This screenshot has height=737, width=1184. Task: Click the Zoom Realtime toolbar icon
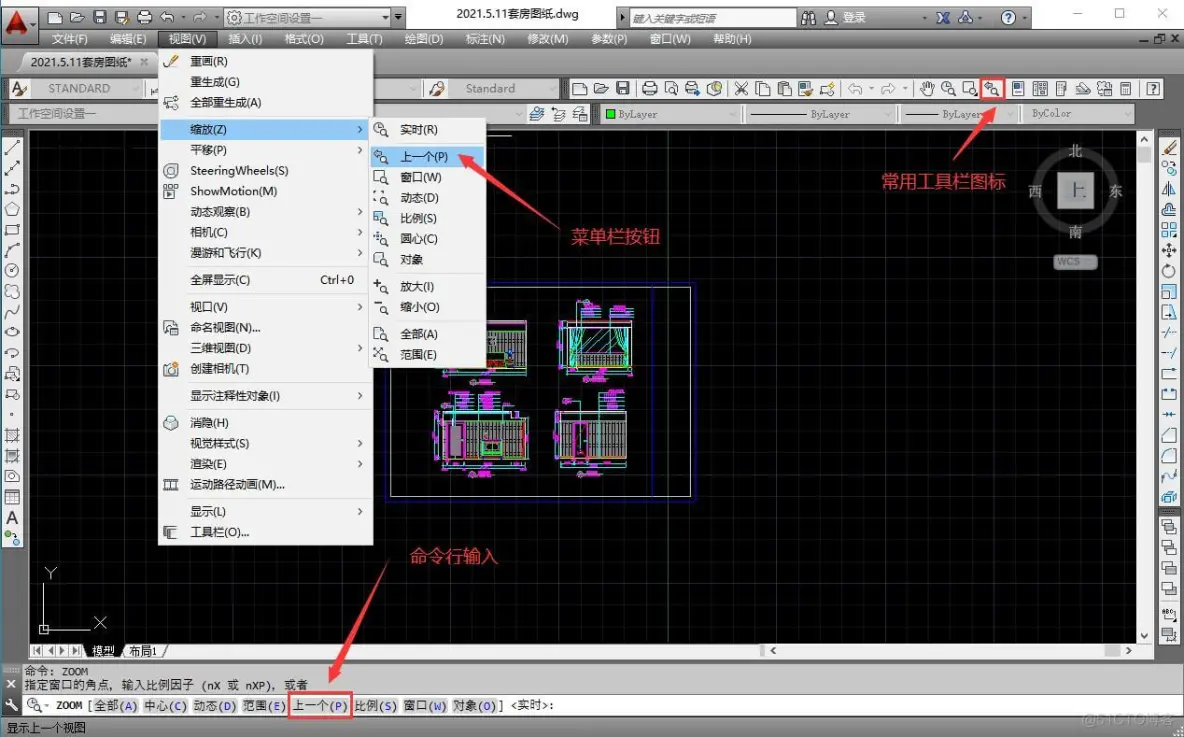[x=948, y=89]
